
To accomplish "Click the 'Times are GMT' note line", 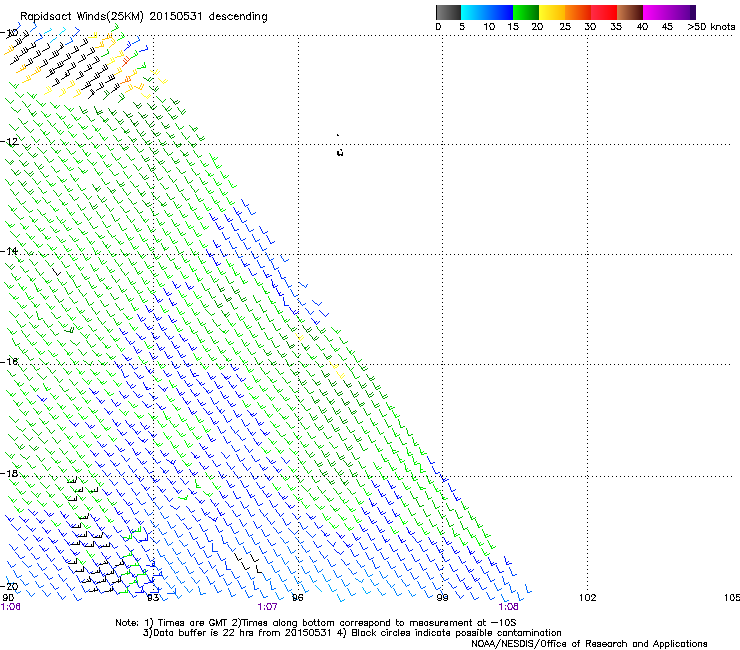I will (x=316, y=623).
